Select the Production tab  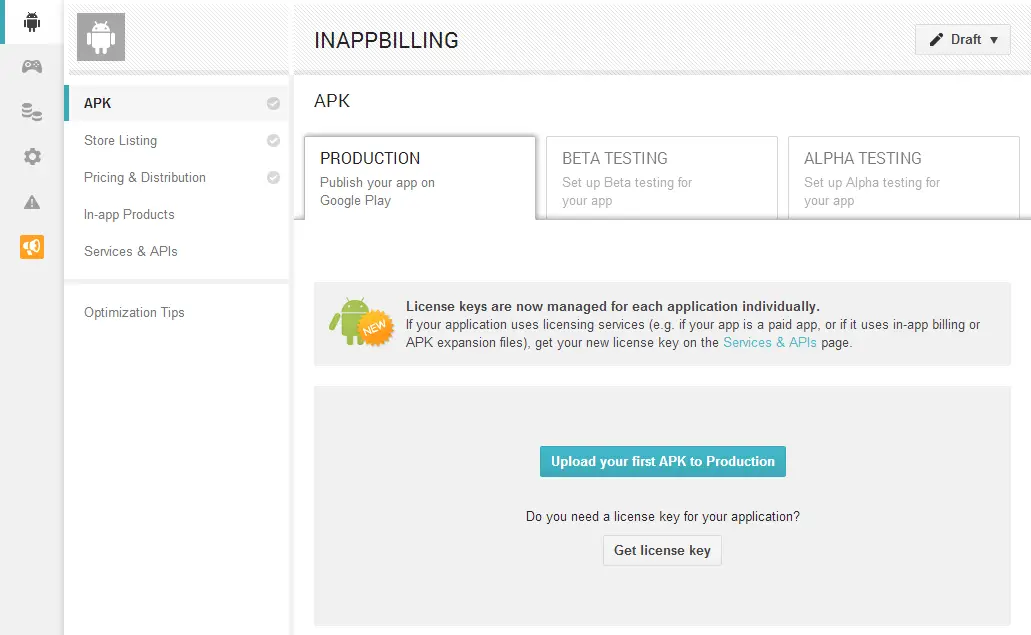point(419,178)
